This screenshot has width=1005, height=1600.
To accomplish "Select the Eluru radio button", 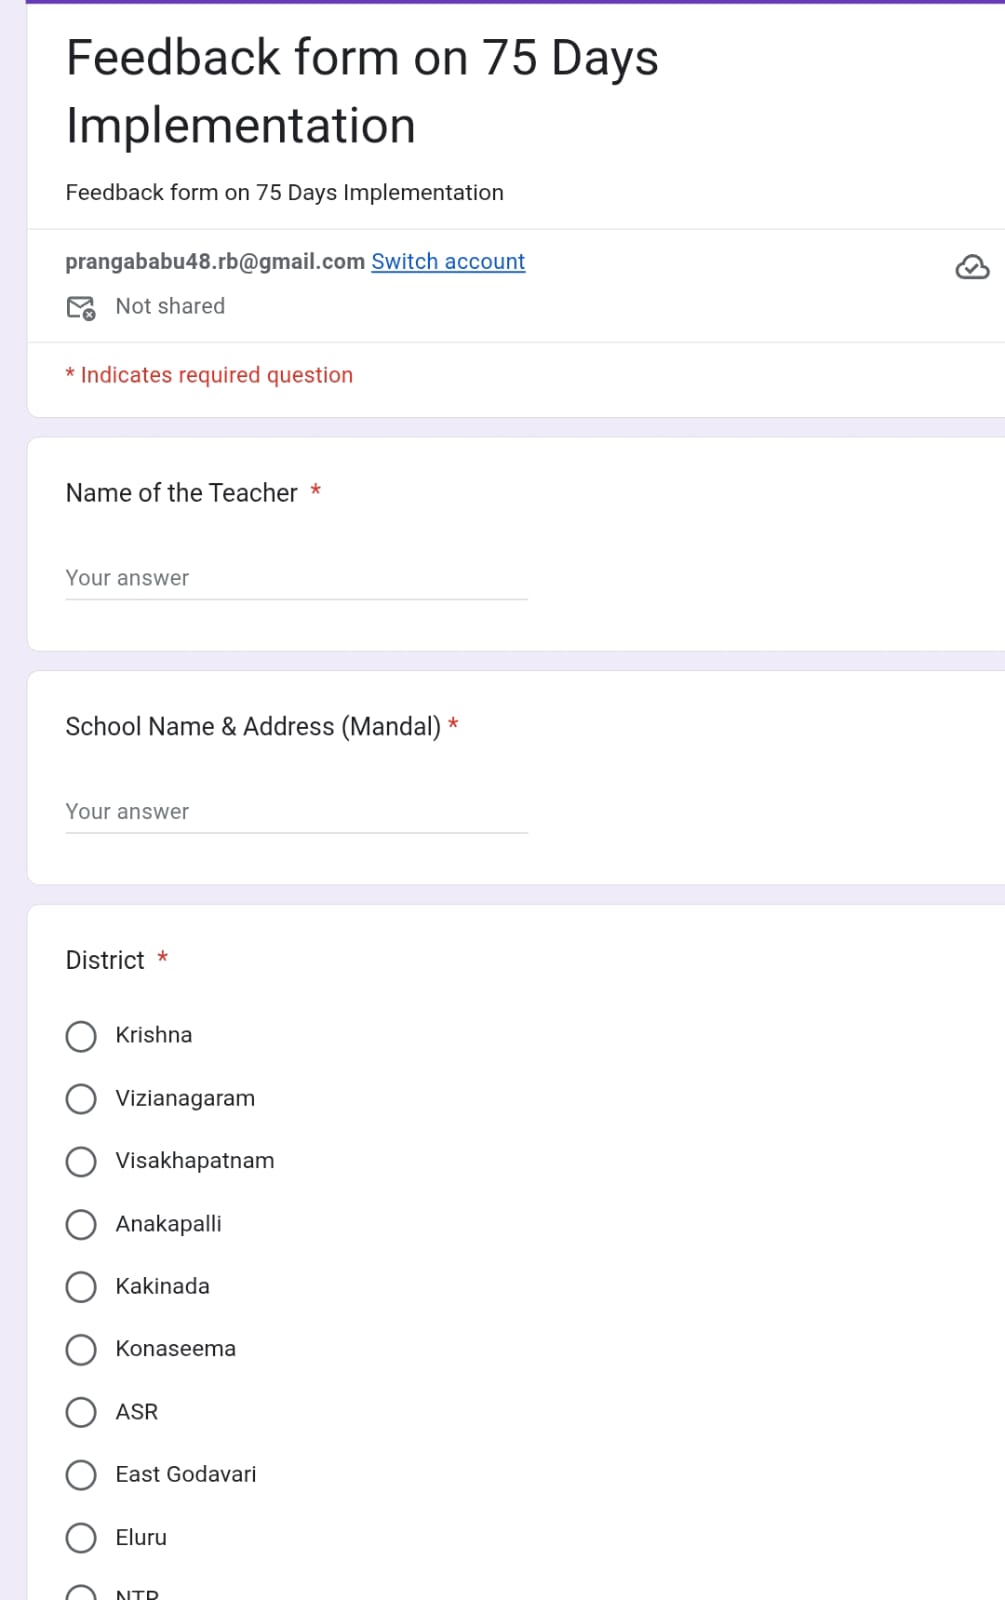I will 81,1538.
